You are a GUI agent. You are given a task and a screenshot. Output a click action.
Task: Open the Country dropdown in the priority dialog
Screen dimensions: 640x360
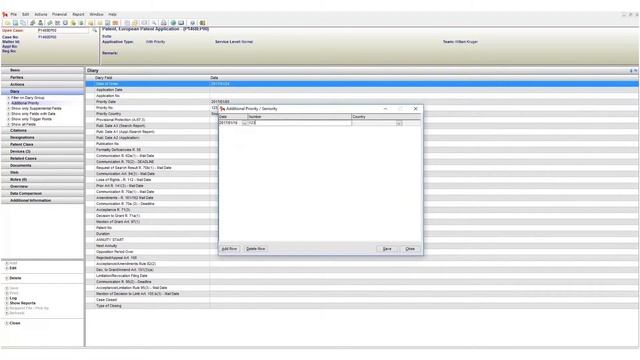[x=399, y=123]
